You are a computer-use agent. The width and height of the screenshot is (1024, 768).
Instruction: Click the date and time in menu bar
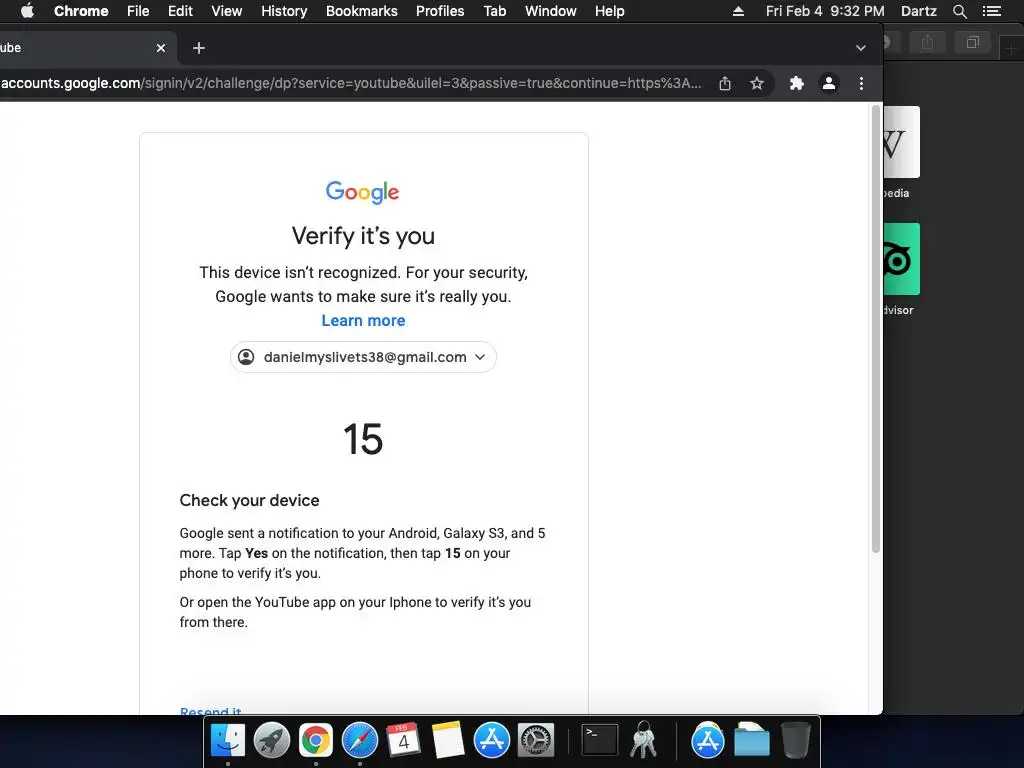point(825,11)
